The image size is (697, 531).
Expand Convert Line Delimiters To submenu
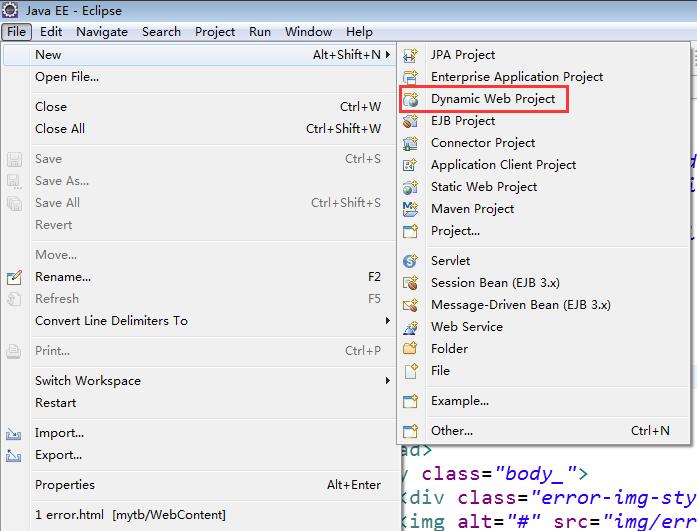coord(388,320)
